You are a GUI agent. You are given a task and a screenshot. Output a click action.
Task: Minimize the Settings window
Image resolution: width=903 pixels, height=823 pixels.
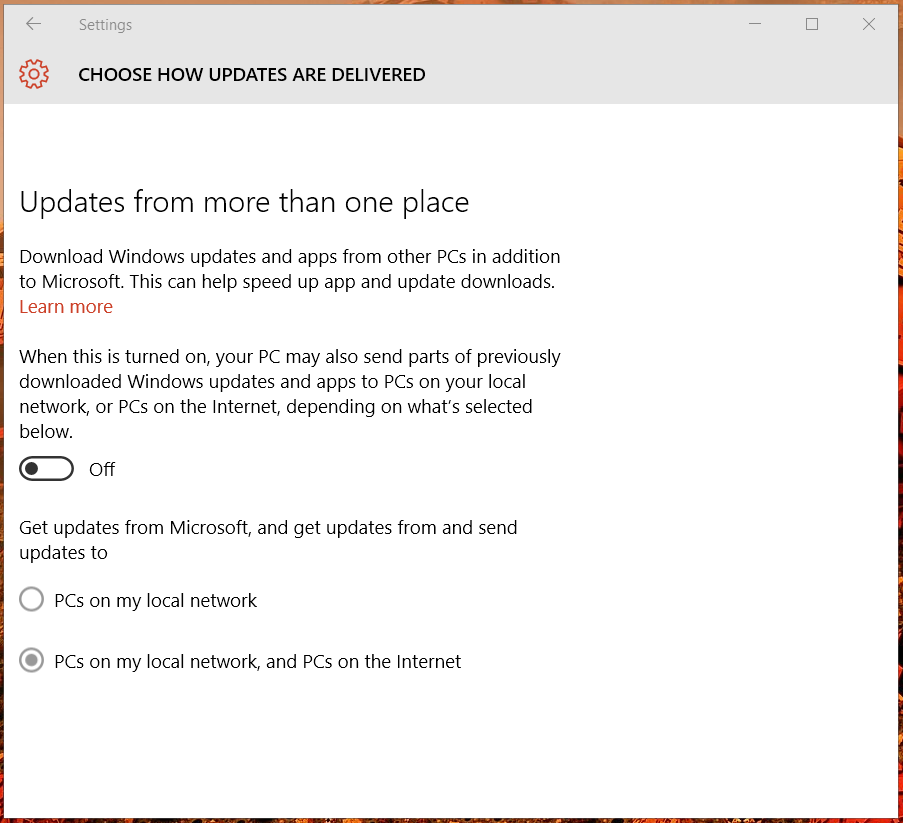[755, 24]
